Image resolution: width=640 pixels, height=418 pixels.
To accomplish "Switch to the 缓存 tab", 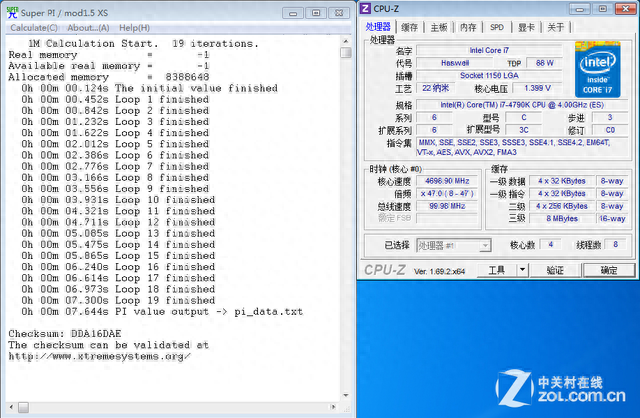I will pyautogui.click(x=409, y=28).
